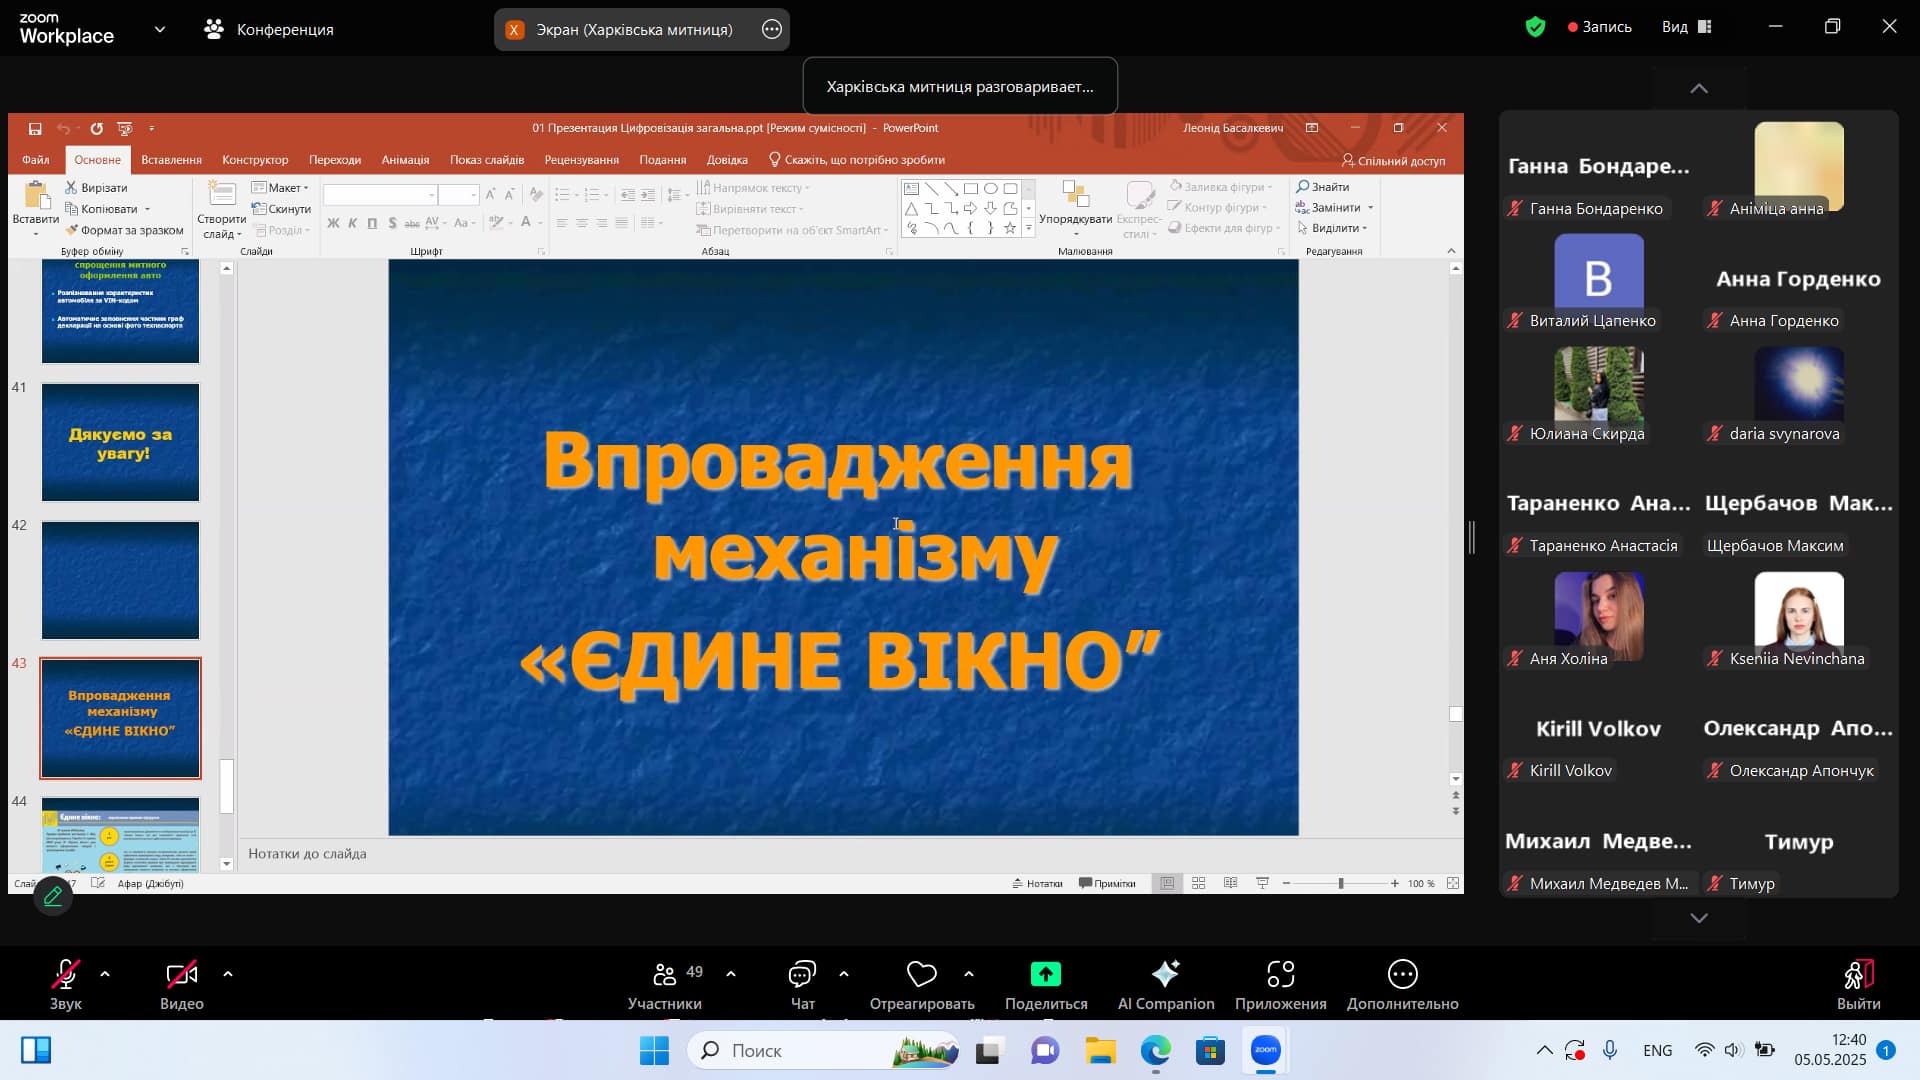
Task: Click the green annotate pencil button
Action: pyautogui.click(x=53, y=896)
